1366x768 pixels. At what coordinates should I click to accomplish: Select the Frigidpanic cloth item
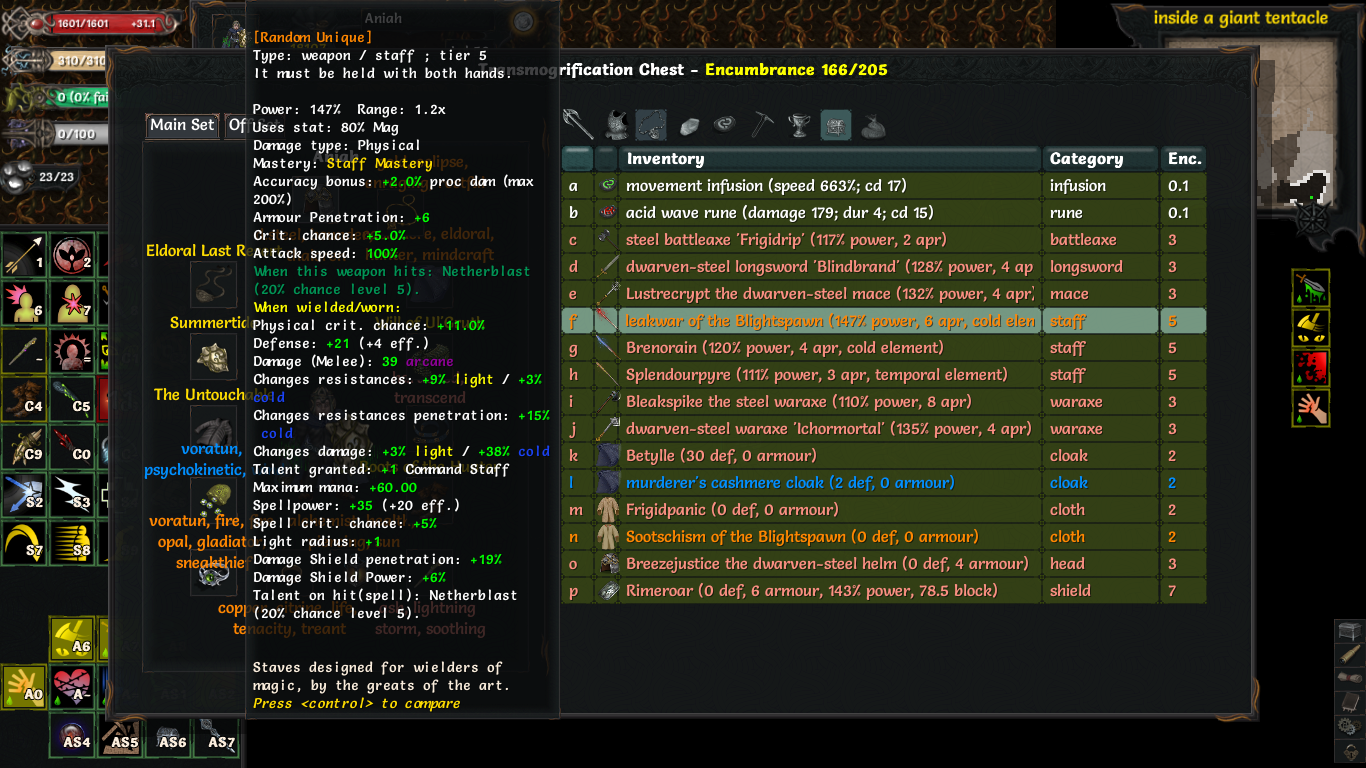click(x=884, y=510)
